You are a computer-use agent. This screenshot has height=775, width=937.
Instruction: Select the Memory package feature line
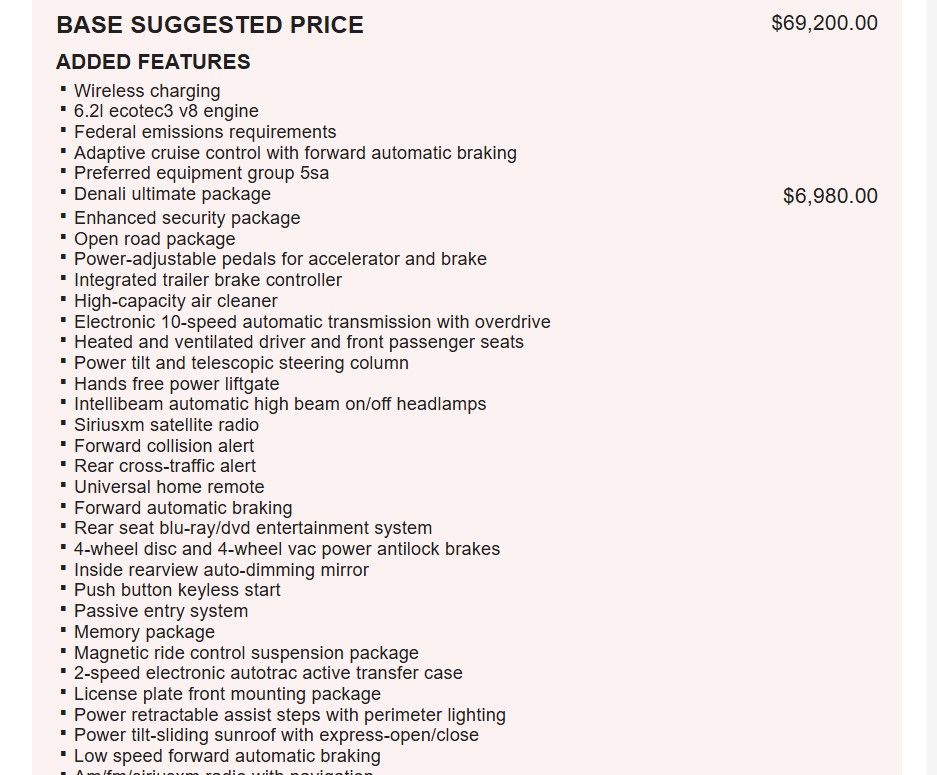pos(144,632)
